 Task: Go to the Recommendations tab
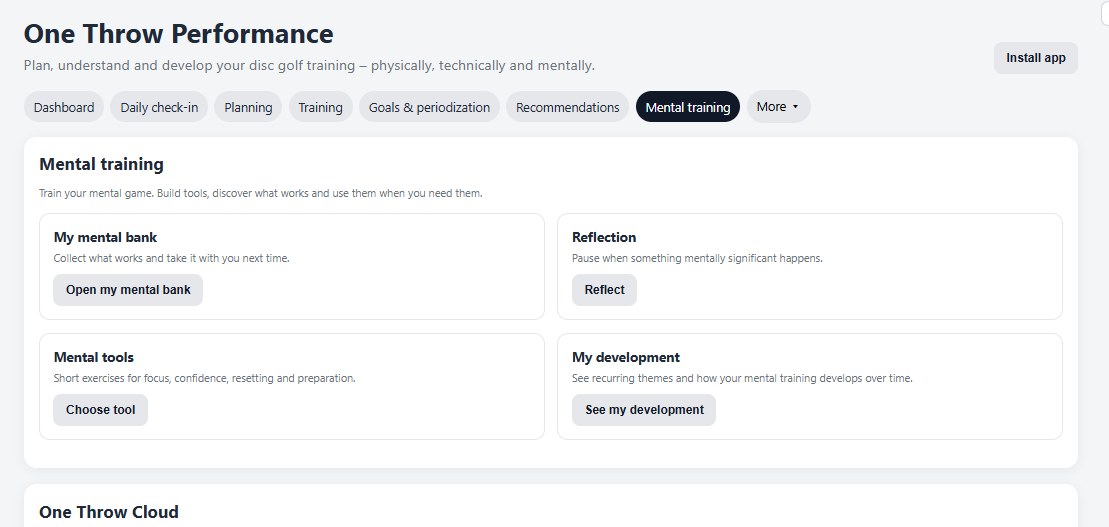(567, 107)
